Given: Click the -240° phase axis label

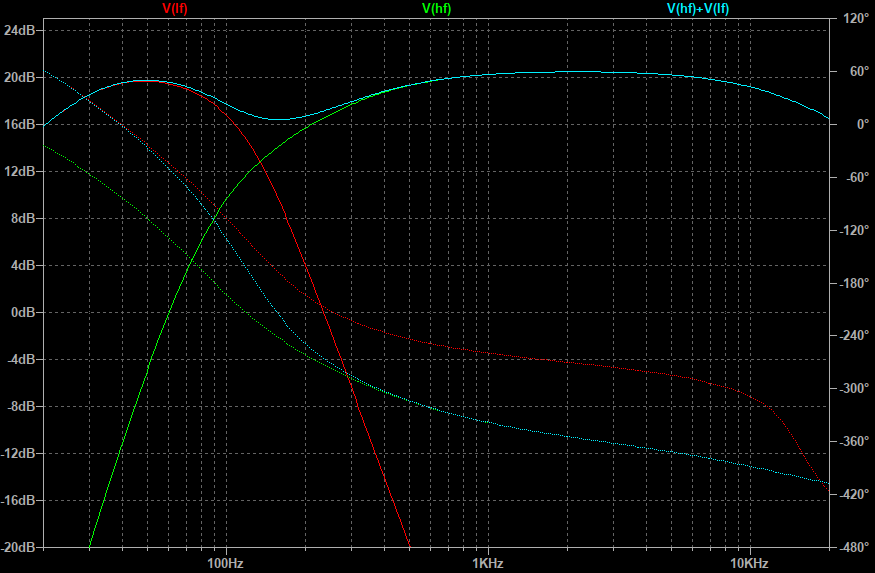Looking at the screenshot, I should coord(854,335).
